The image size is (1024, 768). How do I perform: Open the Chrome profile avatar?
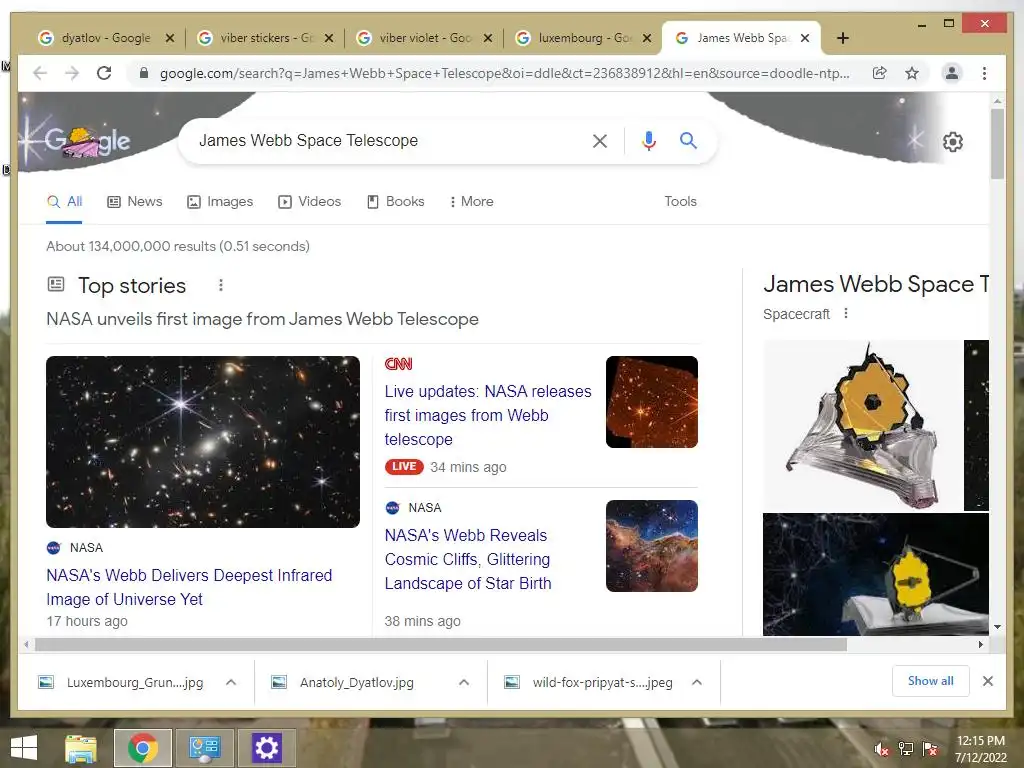[952, 73]
